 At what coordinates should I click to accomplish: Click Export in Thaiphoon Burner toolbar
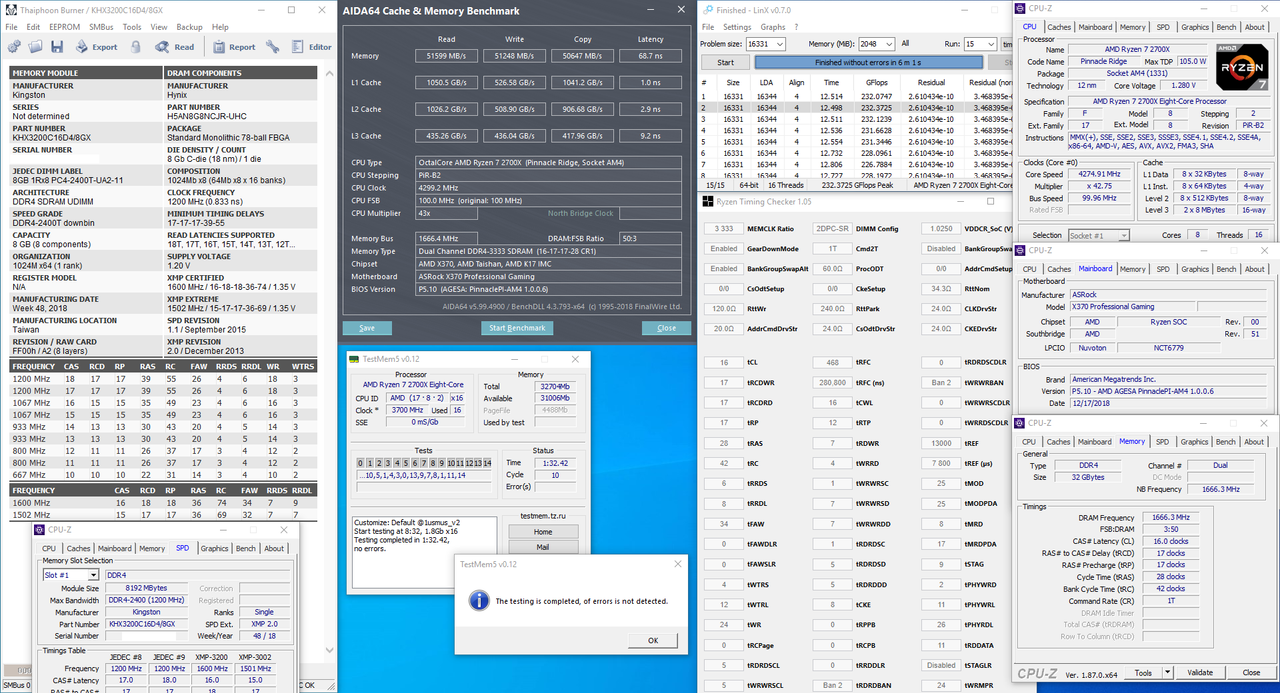(x=95, y=47)
